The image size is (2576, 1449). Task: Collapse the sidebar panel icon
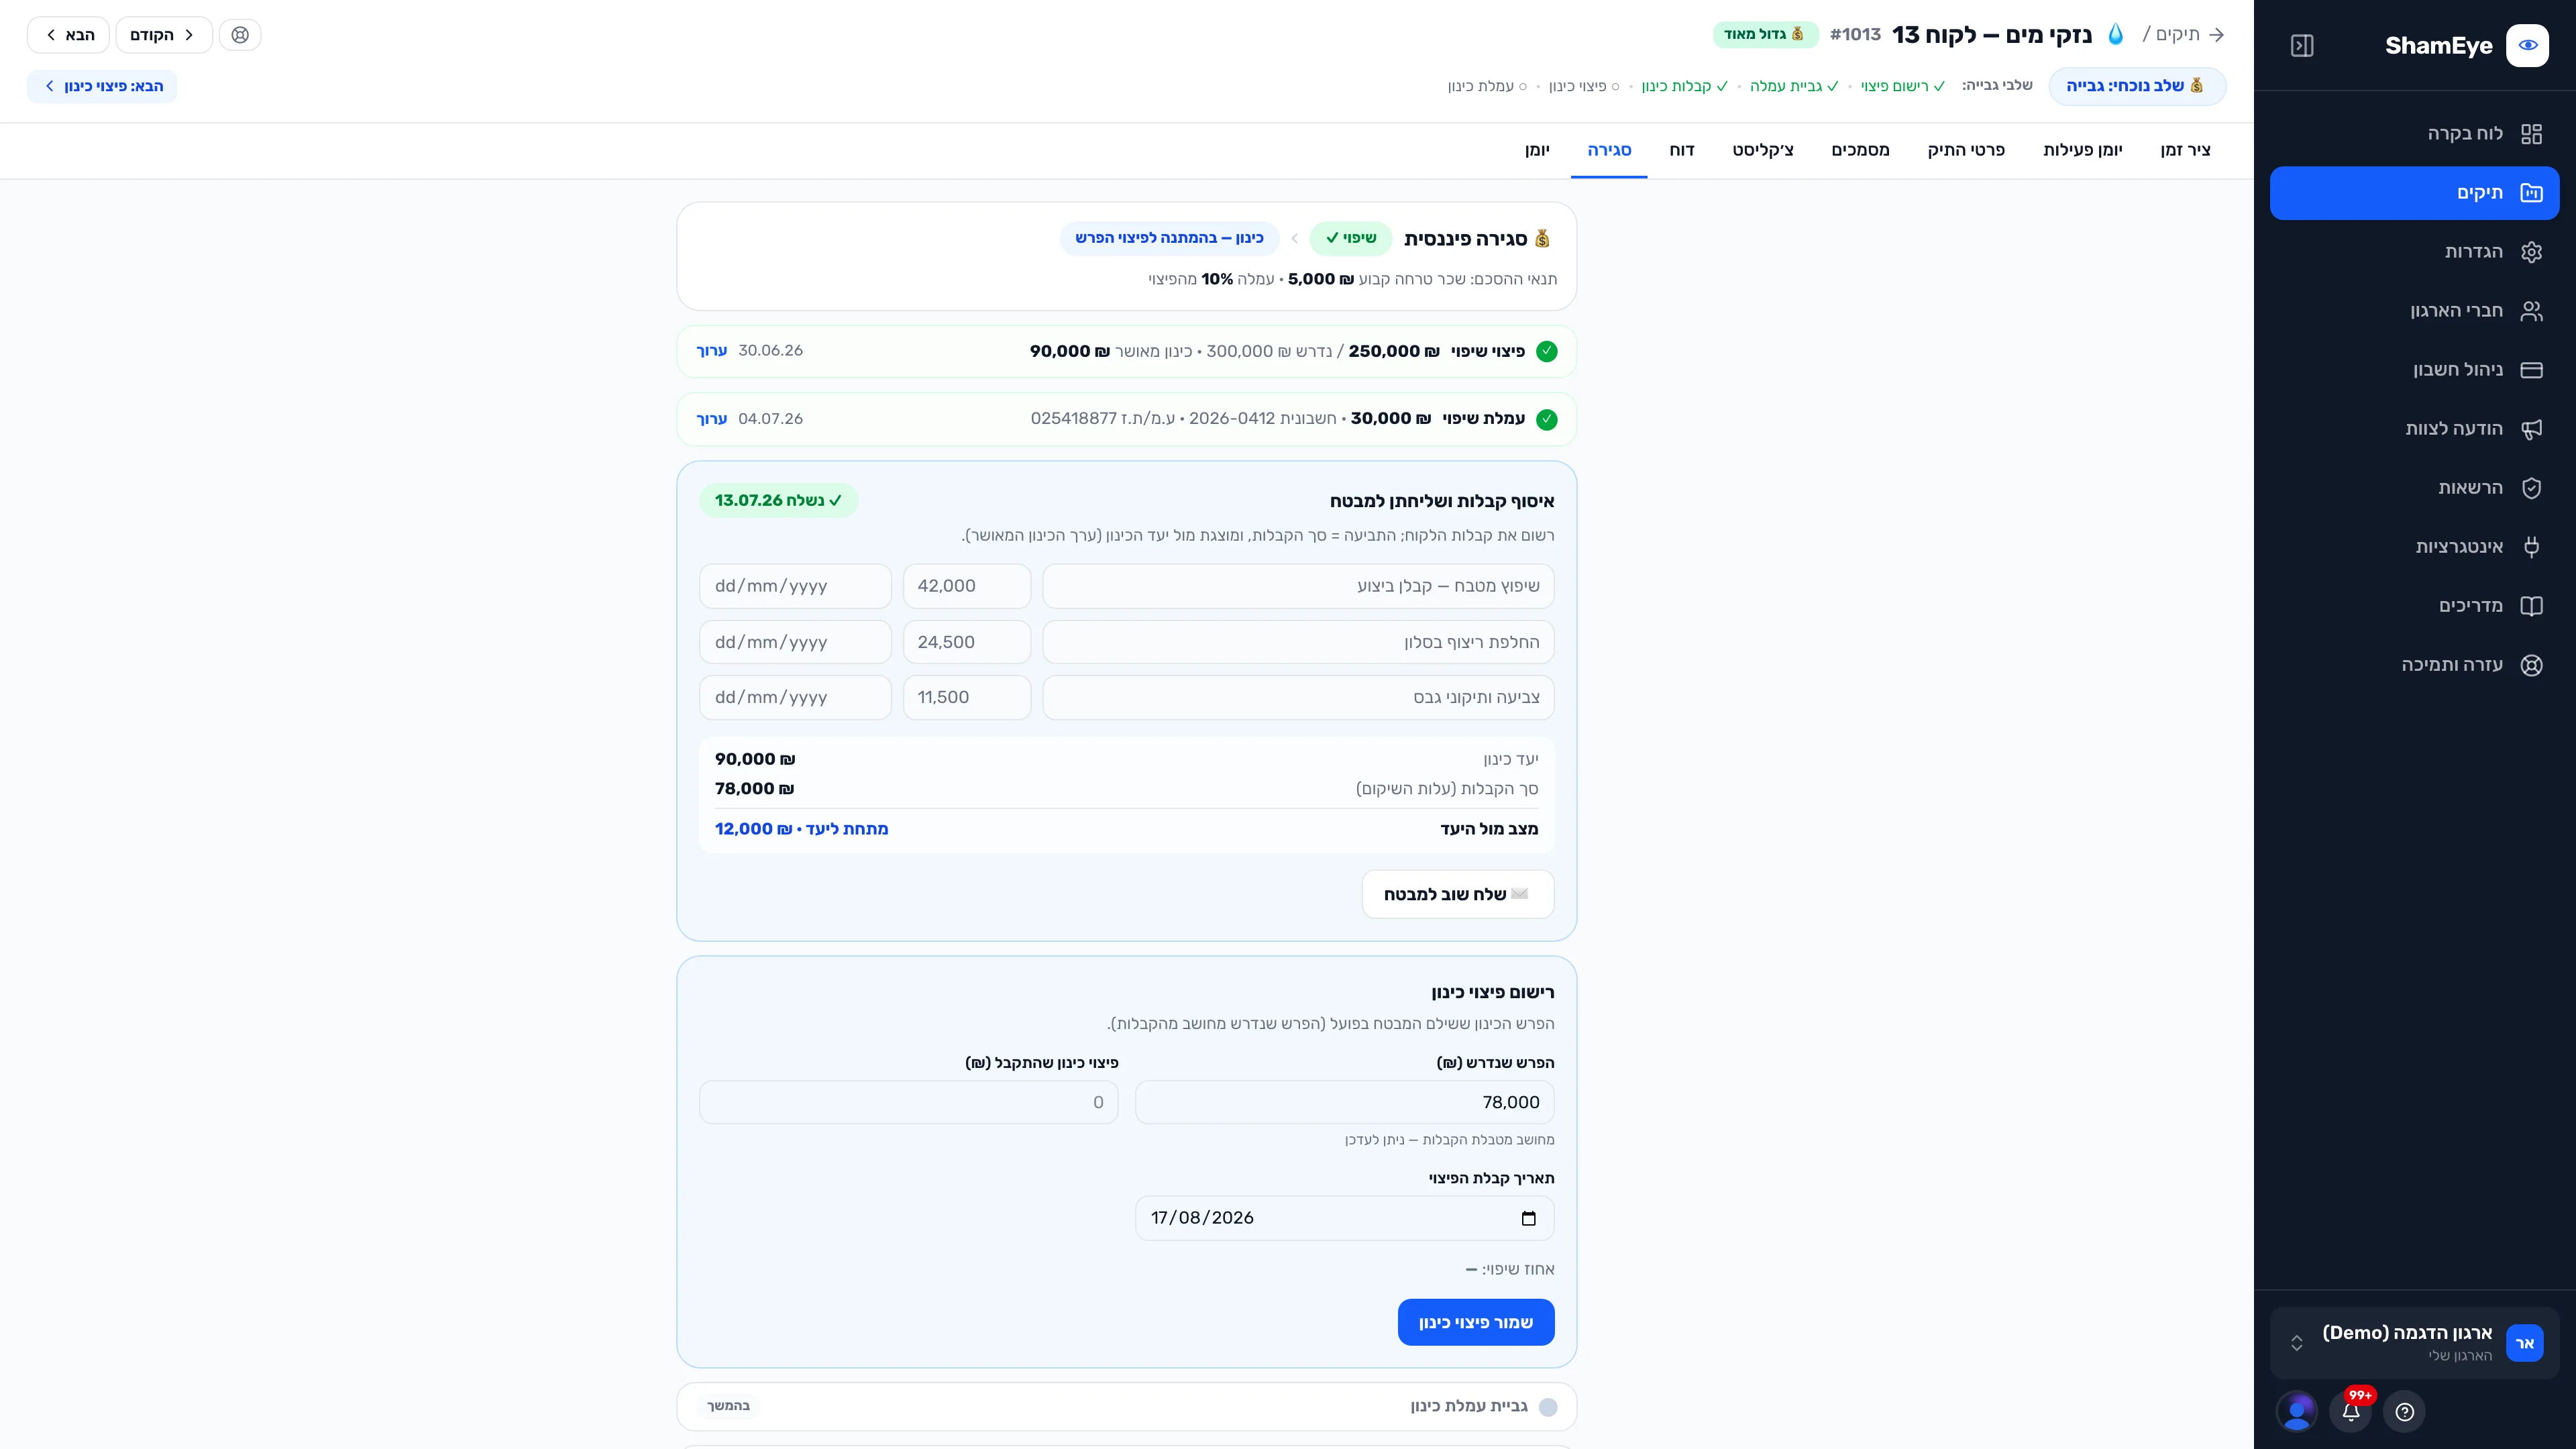point(2301,46)
